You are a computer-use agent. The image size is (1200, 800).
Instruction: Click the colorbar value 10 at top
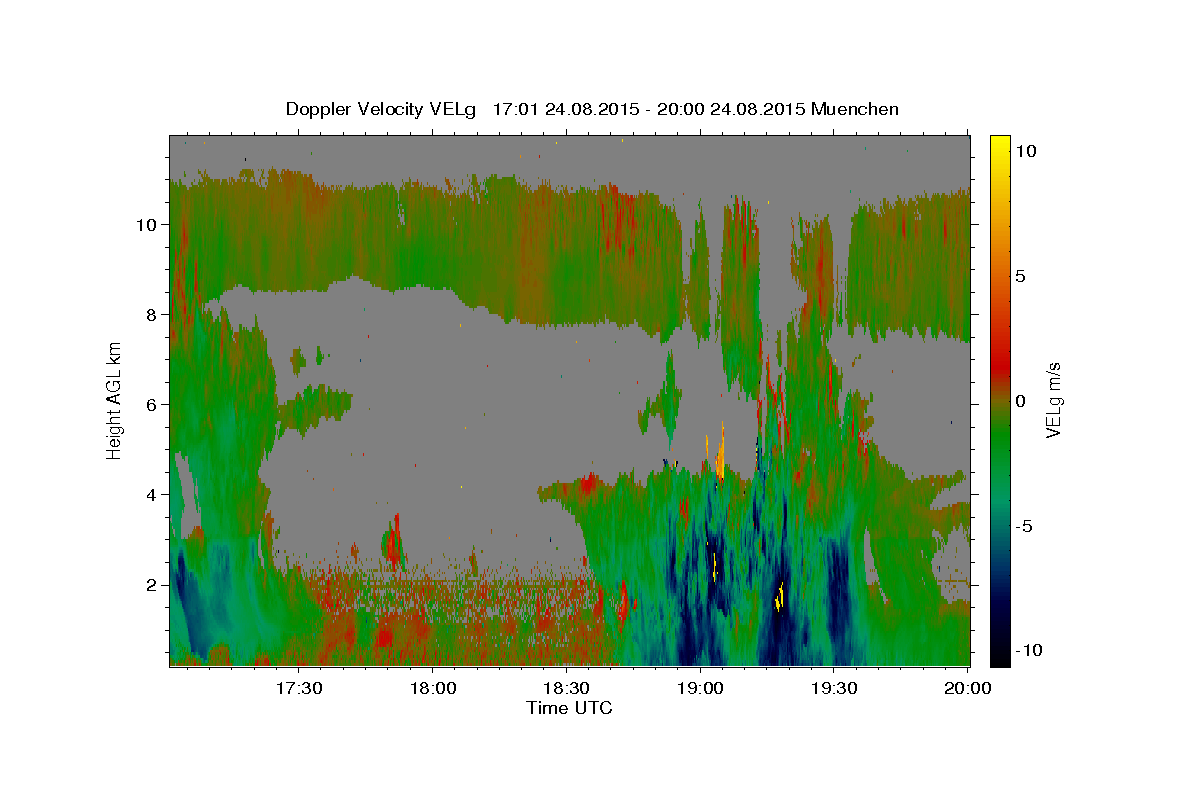(x=1025, y=151)
